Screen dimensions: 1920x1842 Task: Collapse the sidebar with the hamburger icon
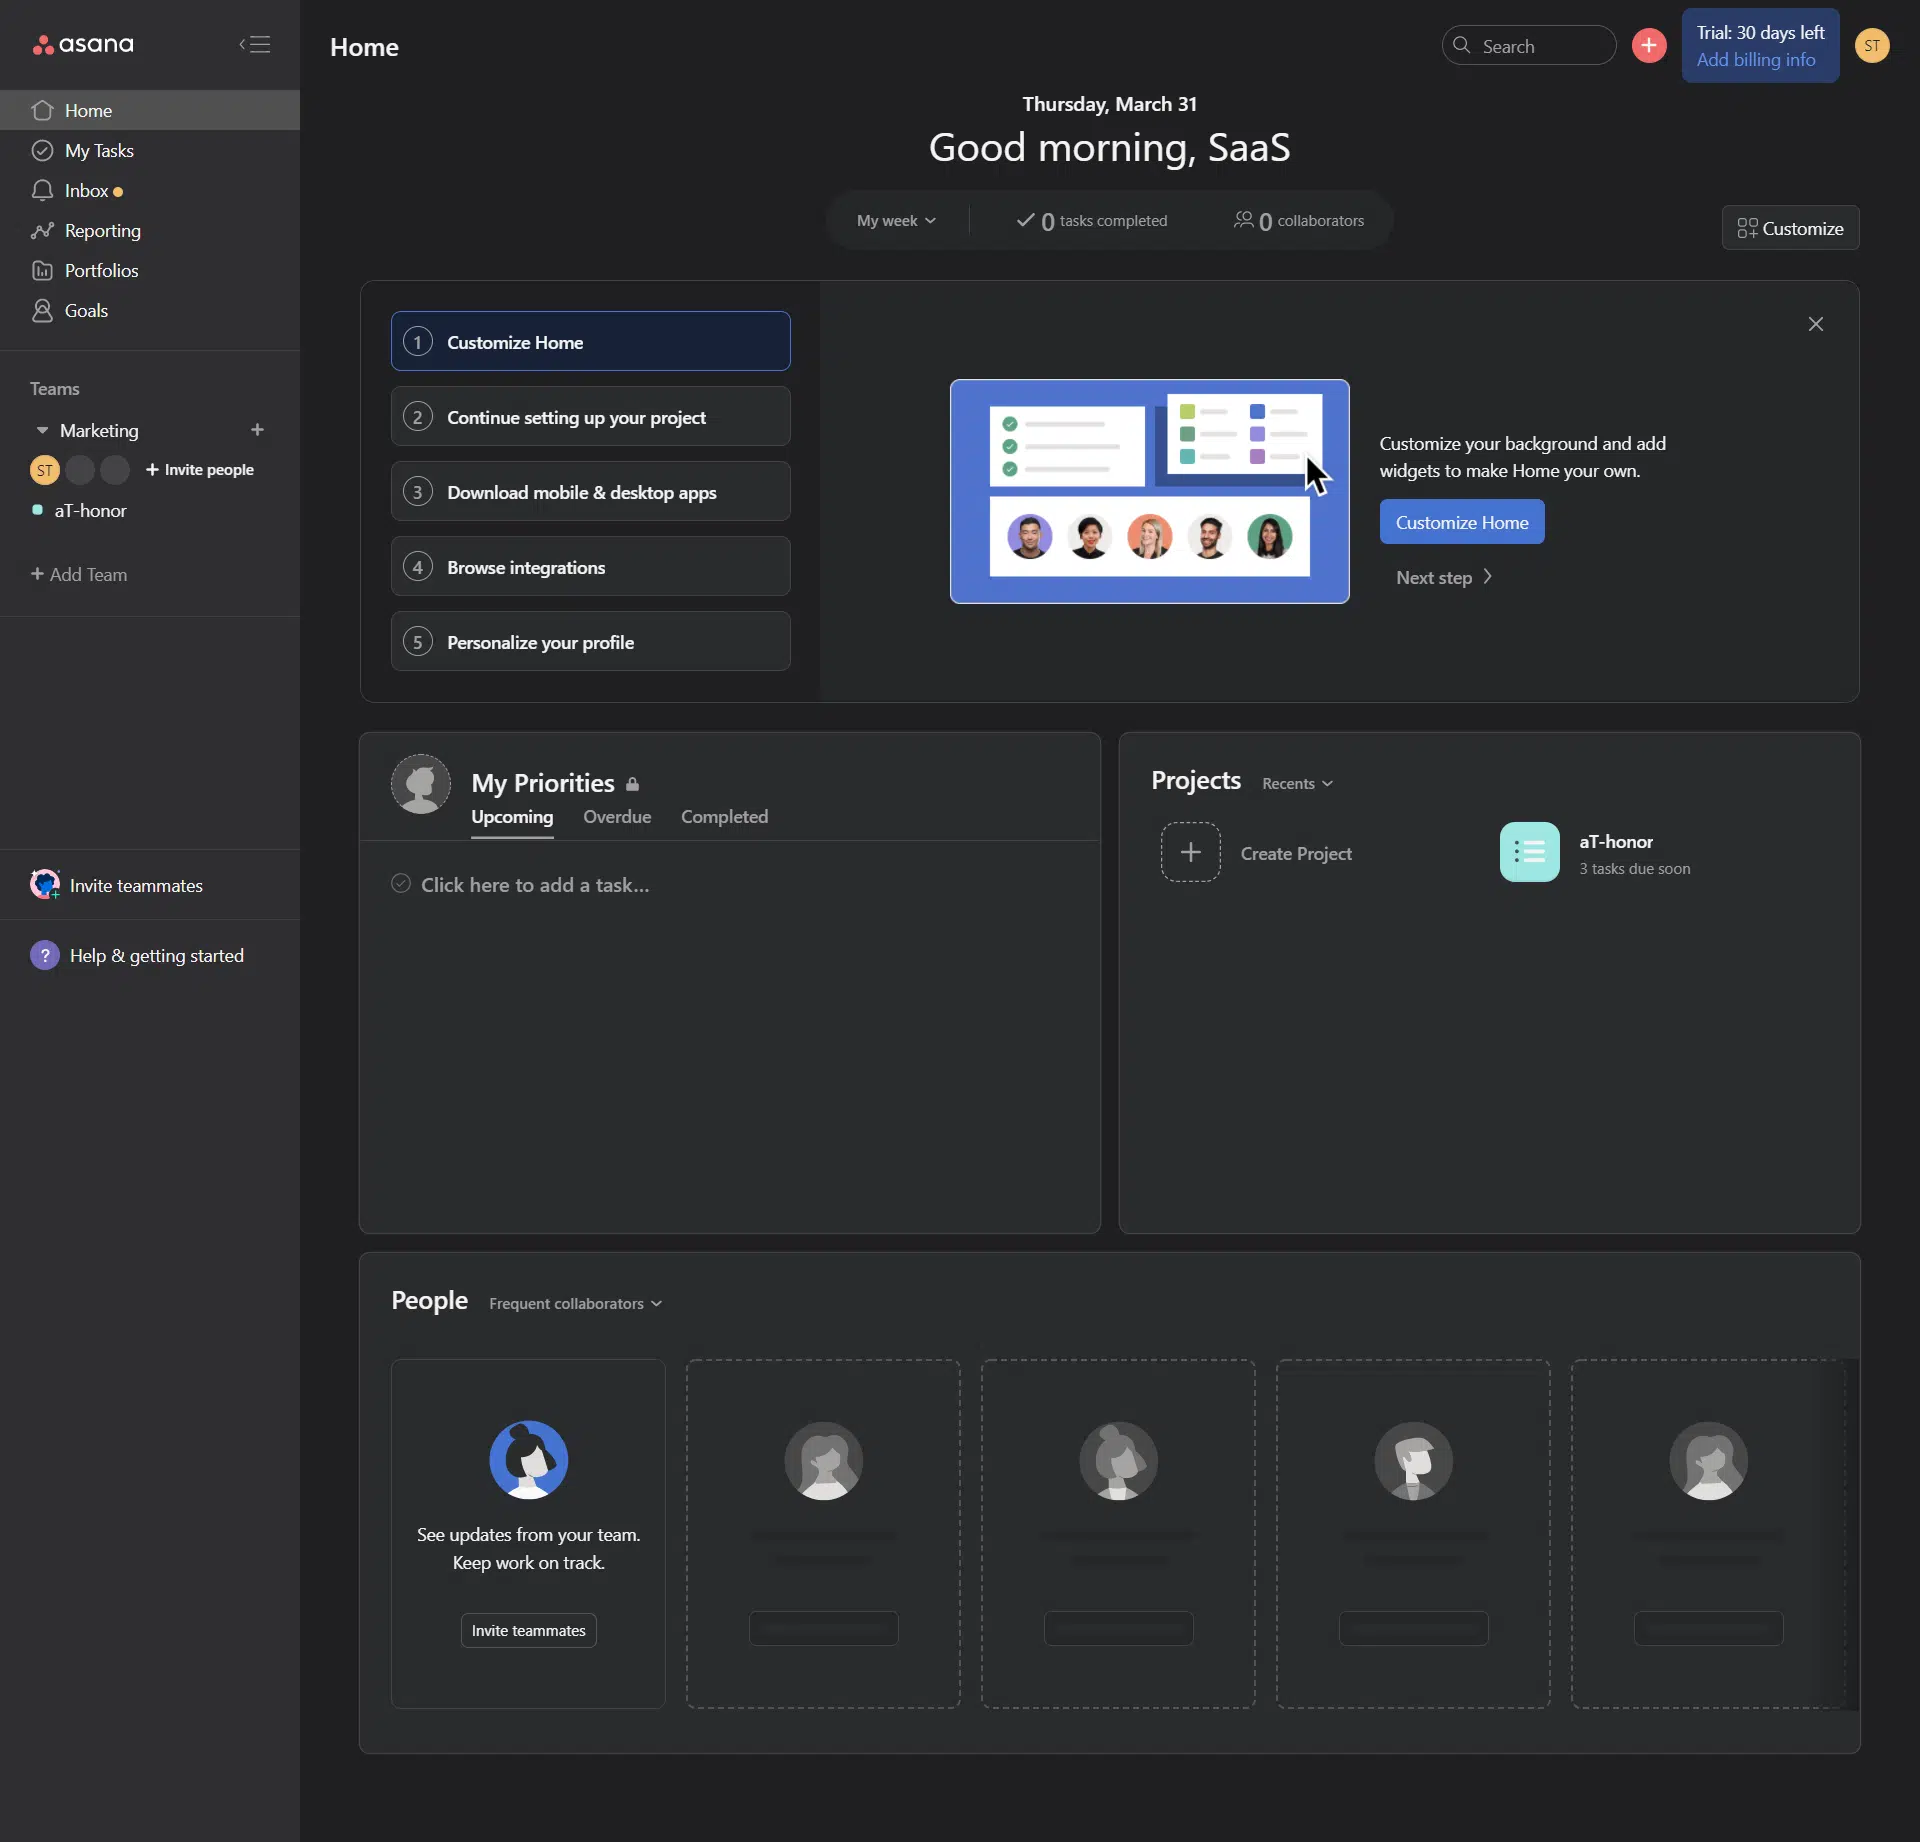[255, 44]
